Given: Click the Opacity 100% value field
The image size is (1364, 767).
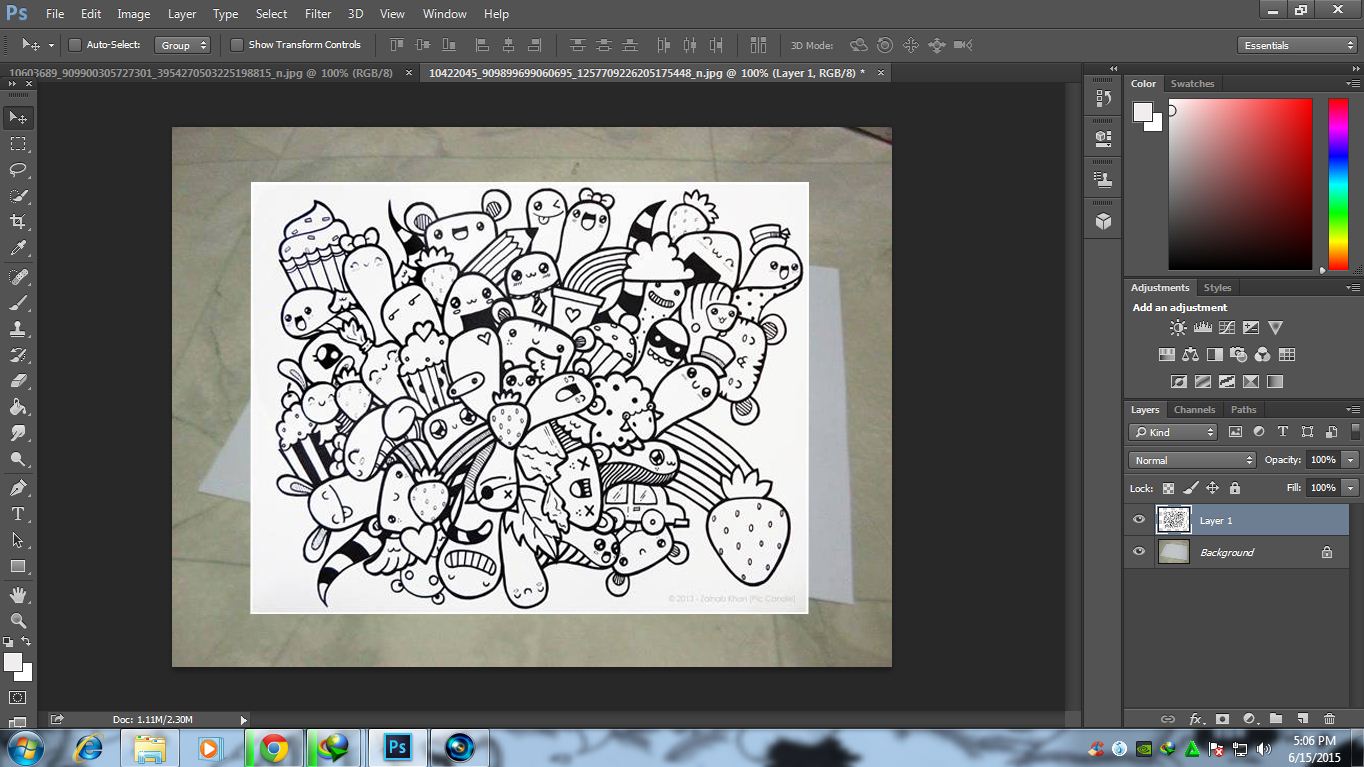Looking at the screenshot, I should click(1323, 460).
